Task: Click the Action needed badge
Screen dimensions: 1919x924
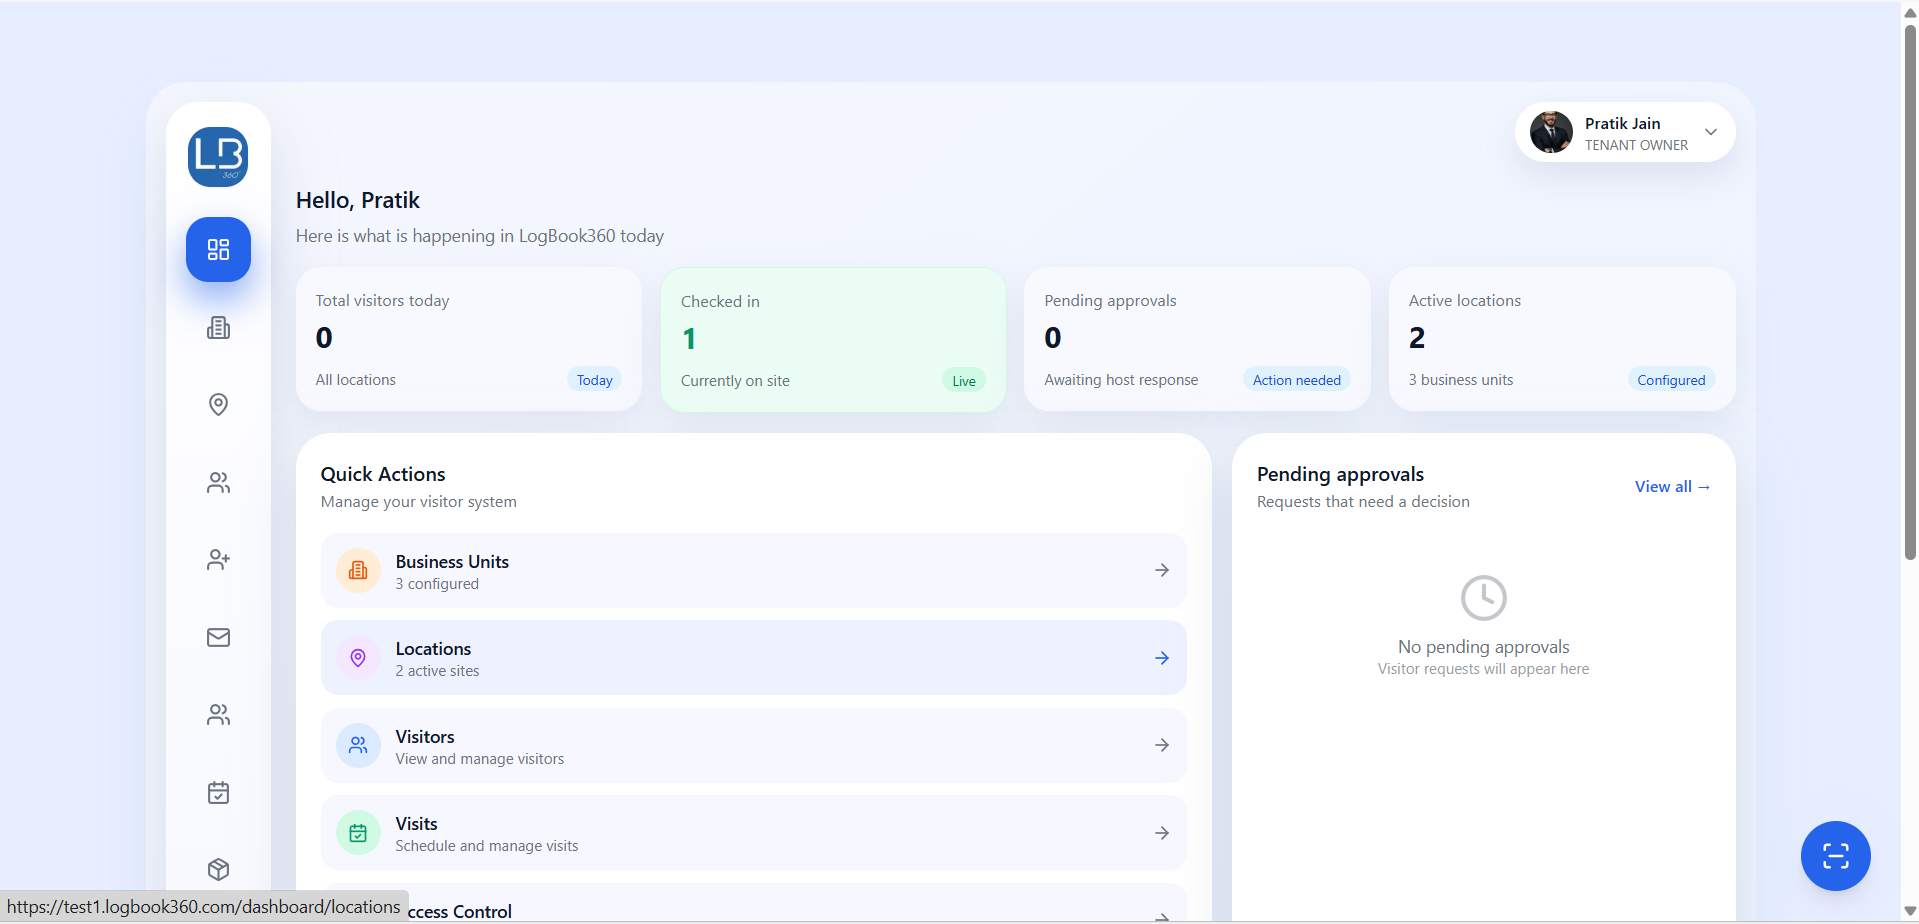Action: click(1296, 380)
